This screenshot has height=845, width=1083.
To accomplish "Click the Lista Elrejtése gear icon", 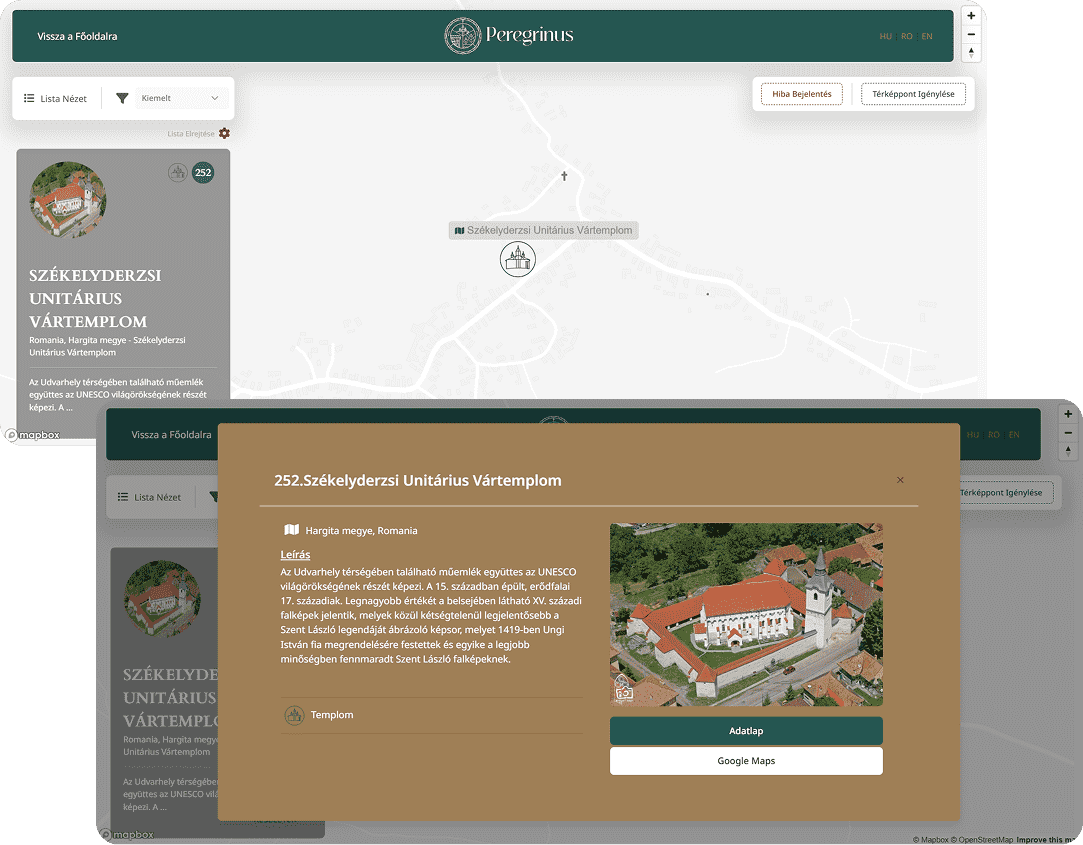I will (224, 133).
